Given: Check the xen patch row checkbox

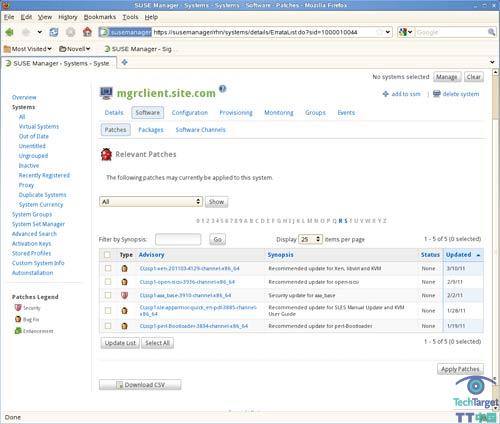Looking at the screenshot, I should click(108, 268).
